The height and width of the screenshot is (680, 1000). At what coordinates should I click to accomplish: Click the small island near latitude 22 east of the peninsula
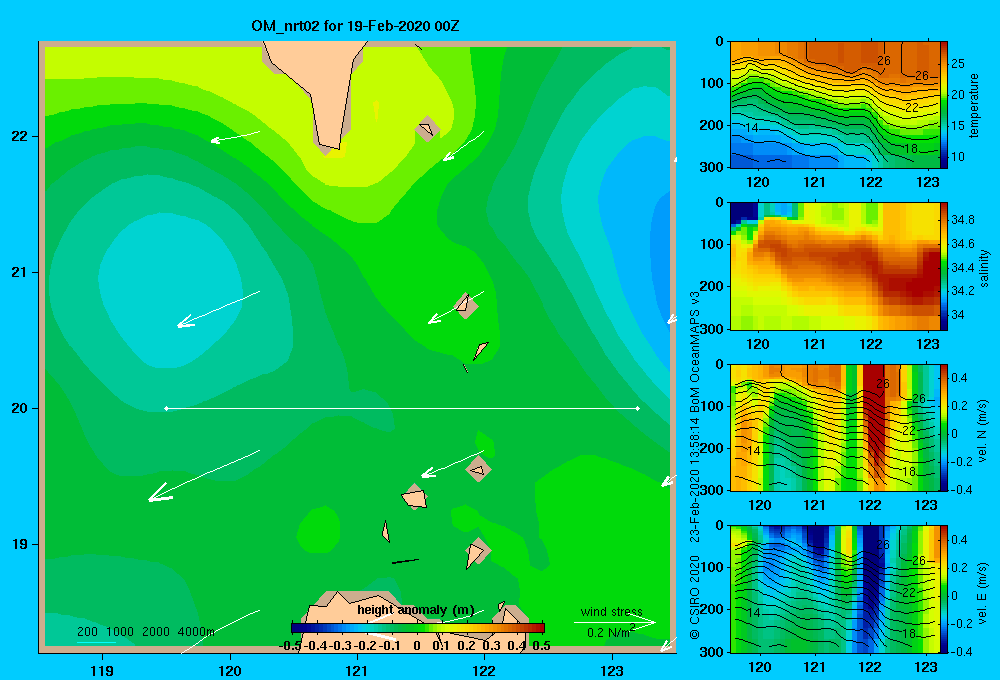point(427,129)
